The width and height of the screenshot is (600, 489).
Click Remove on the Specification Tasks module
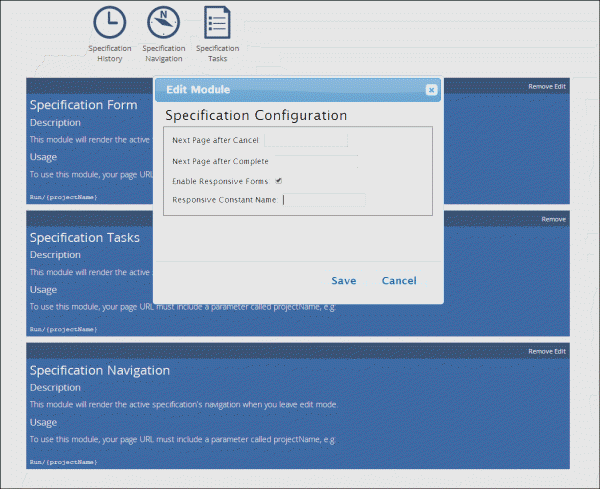pyautogui.click(x=553, y=219)
